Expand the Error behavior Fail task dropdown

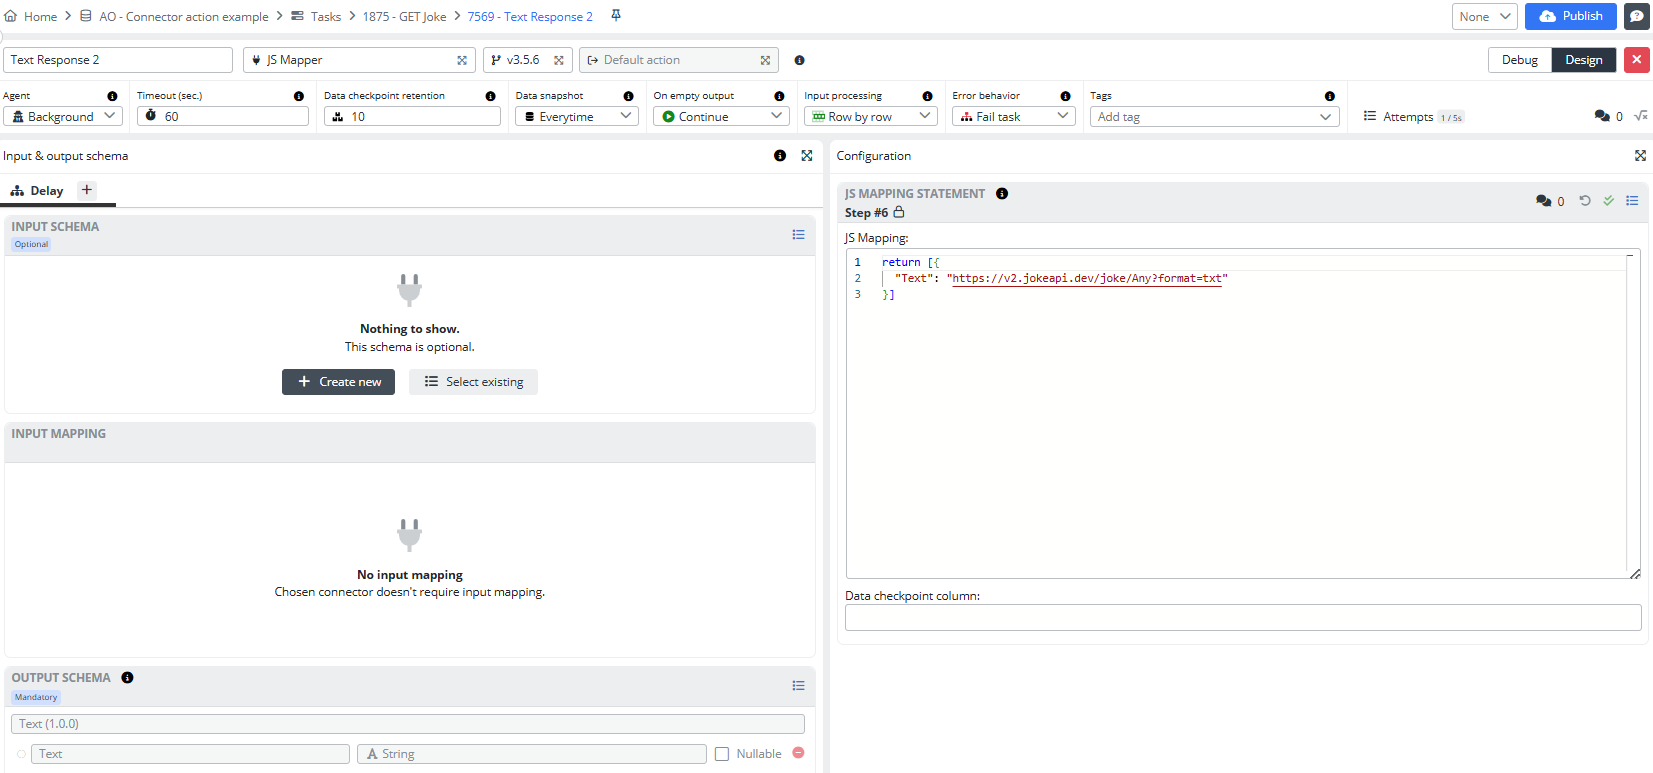tap(1013, 117)
